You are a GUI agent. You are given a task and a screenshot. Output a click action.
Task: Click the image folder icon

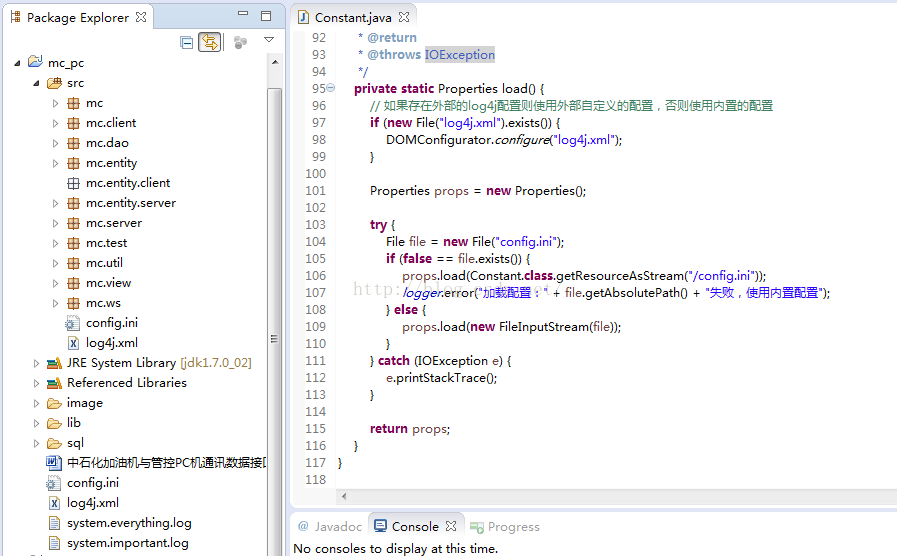pos(54,404)
